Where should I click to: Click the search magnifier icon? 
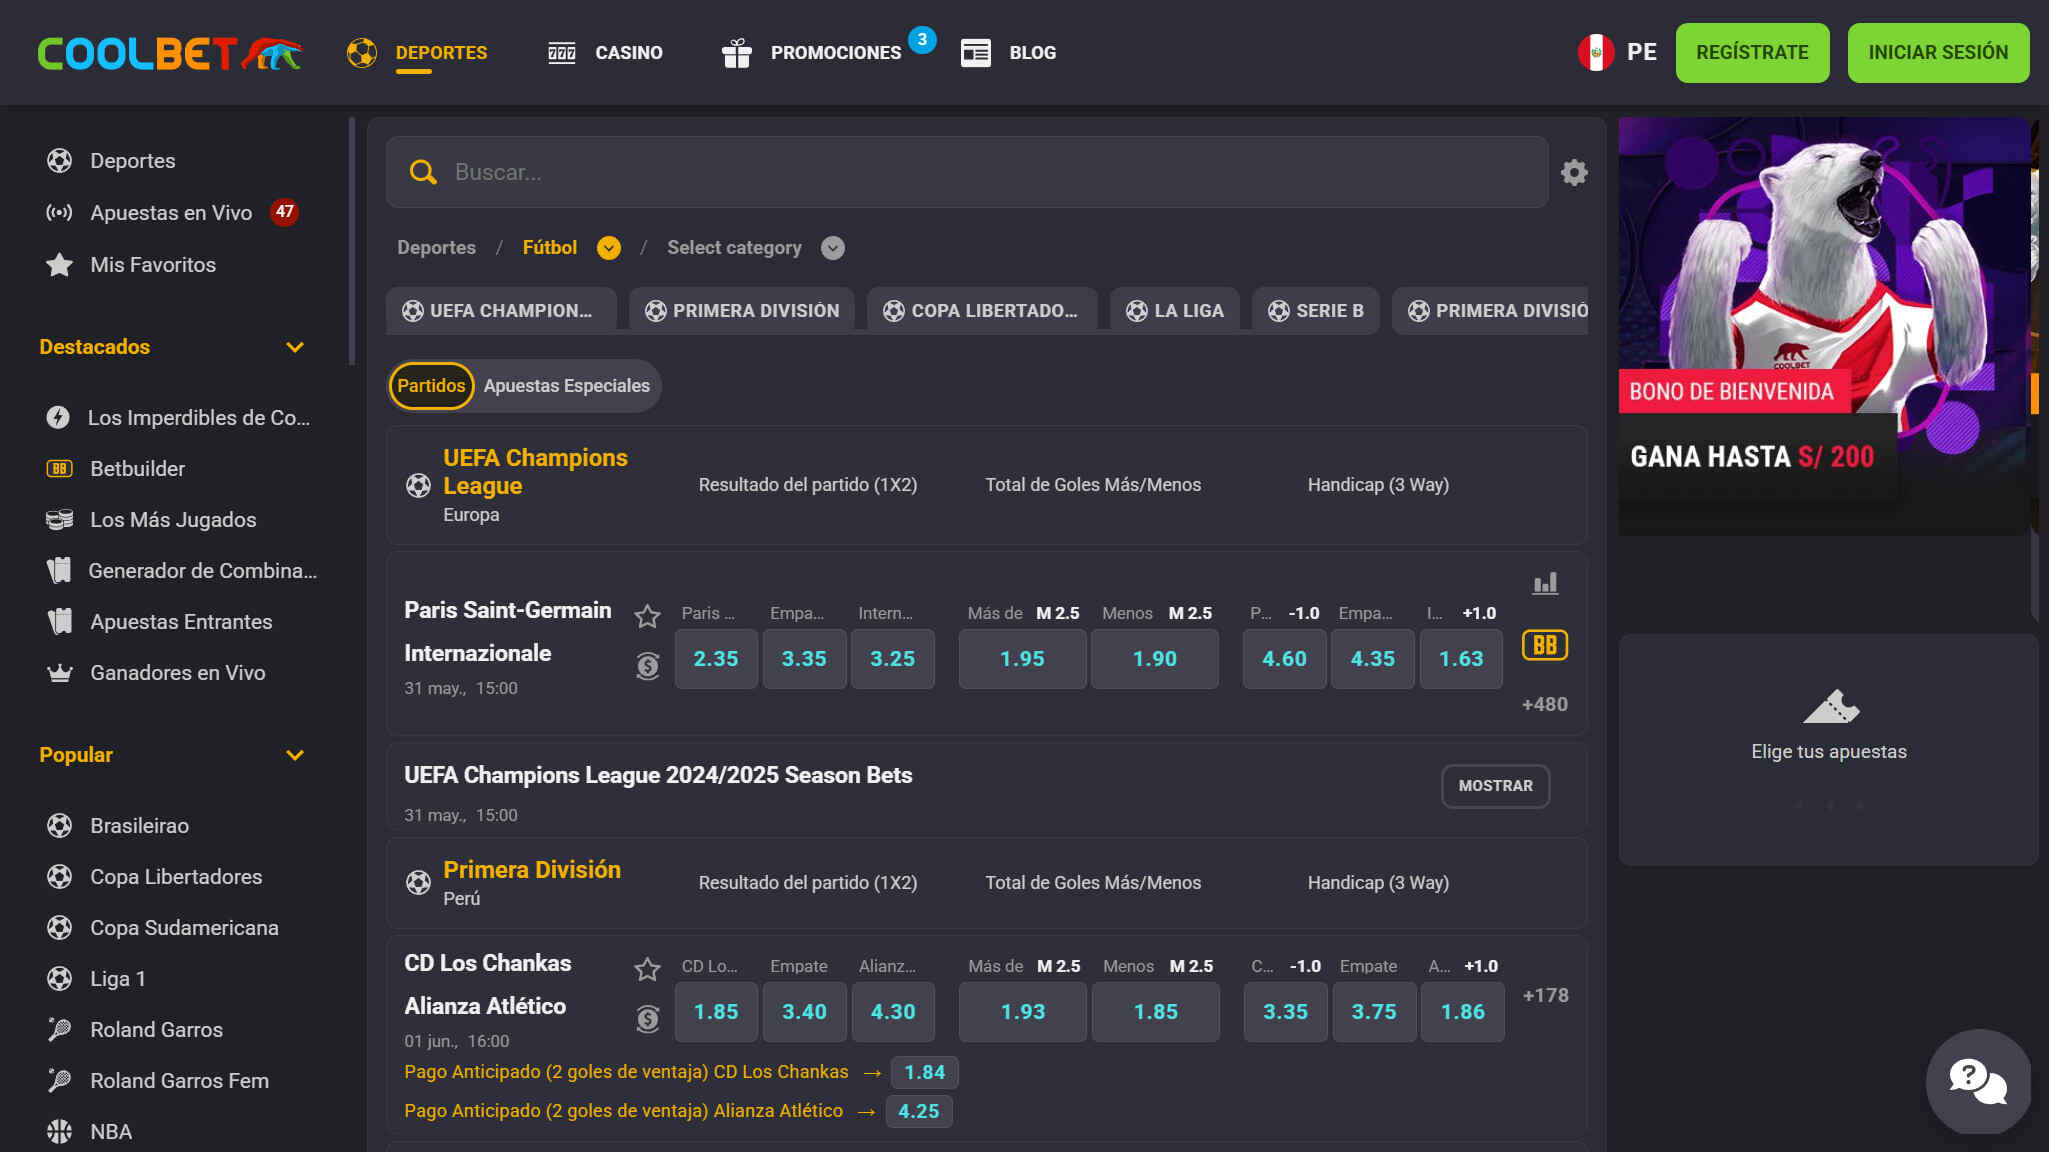coord(423,172)
